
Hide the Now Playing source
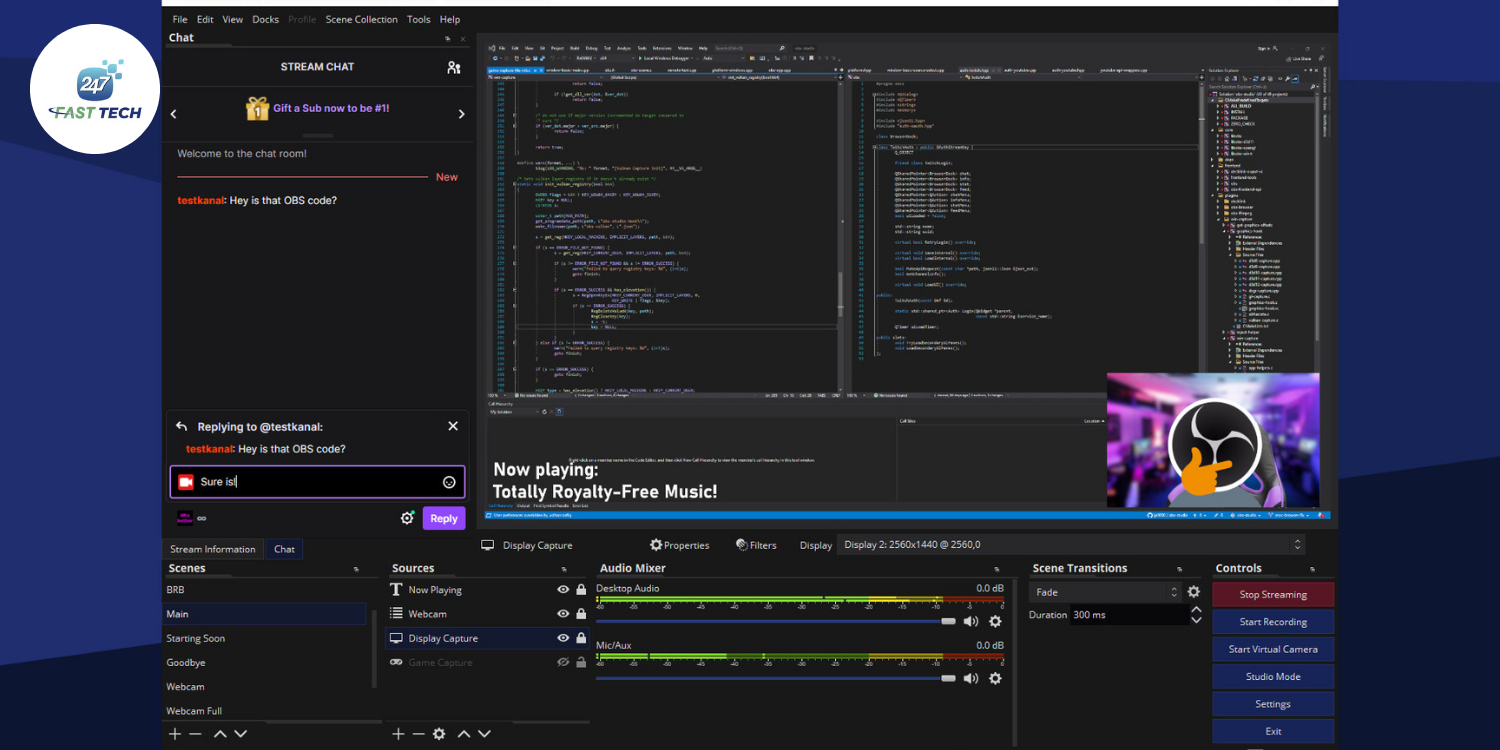pyautogui.click(x=563, y=590)
